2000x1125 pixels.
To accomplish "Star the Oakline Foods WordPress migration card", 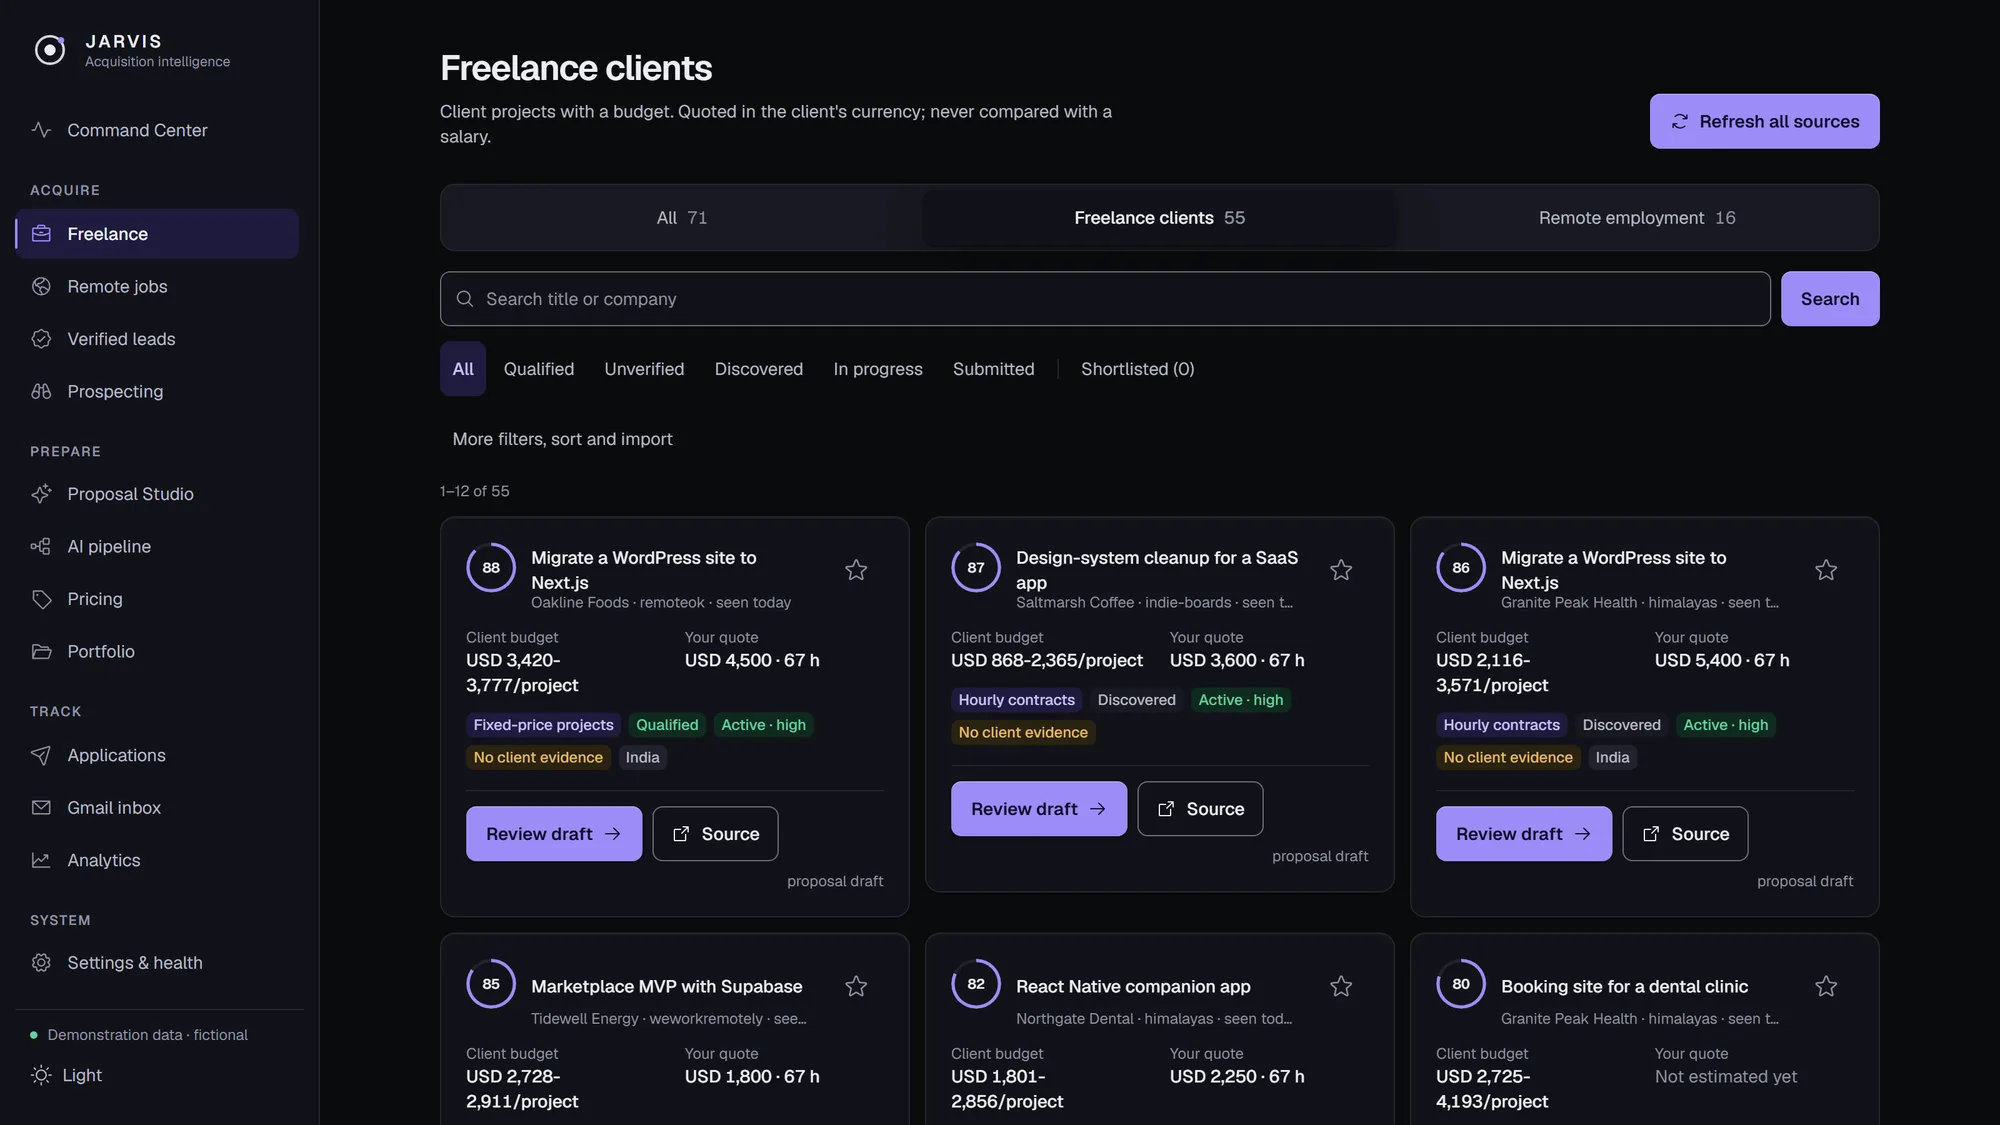I will click(x=856, y=570).
